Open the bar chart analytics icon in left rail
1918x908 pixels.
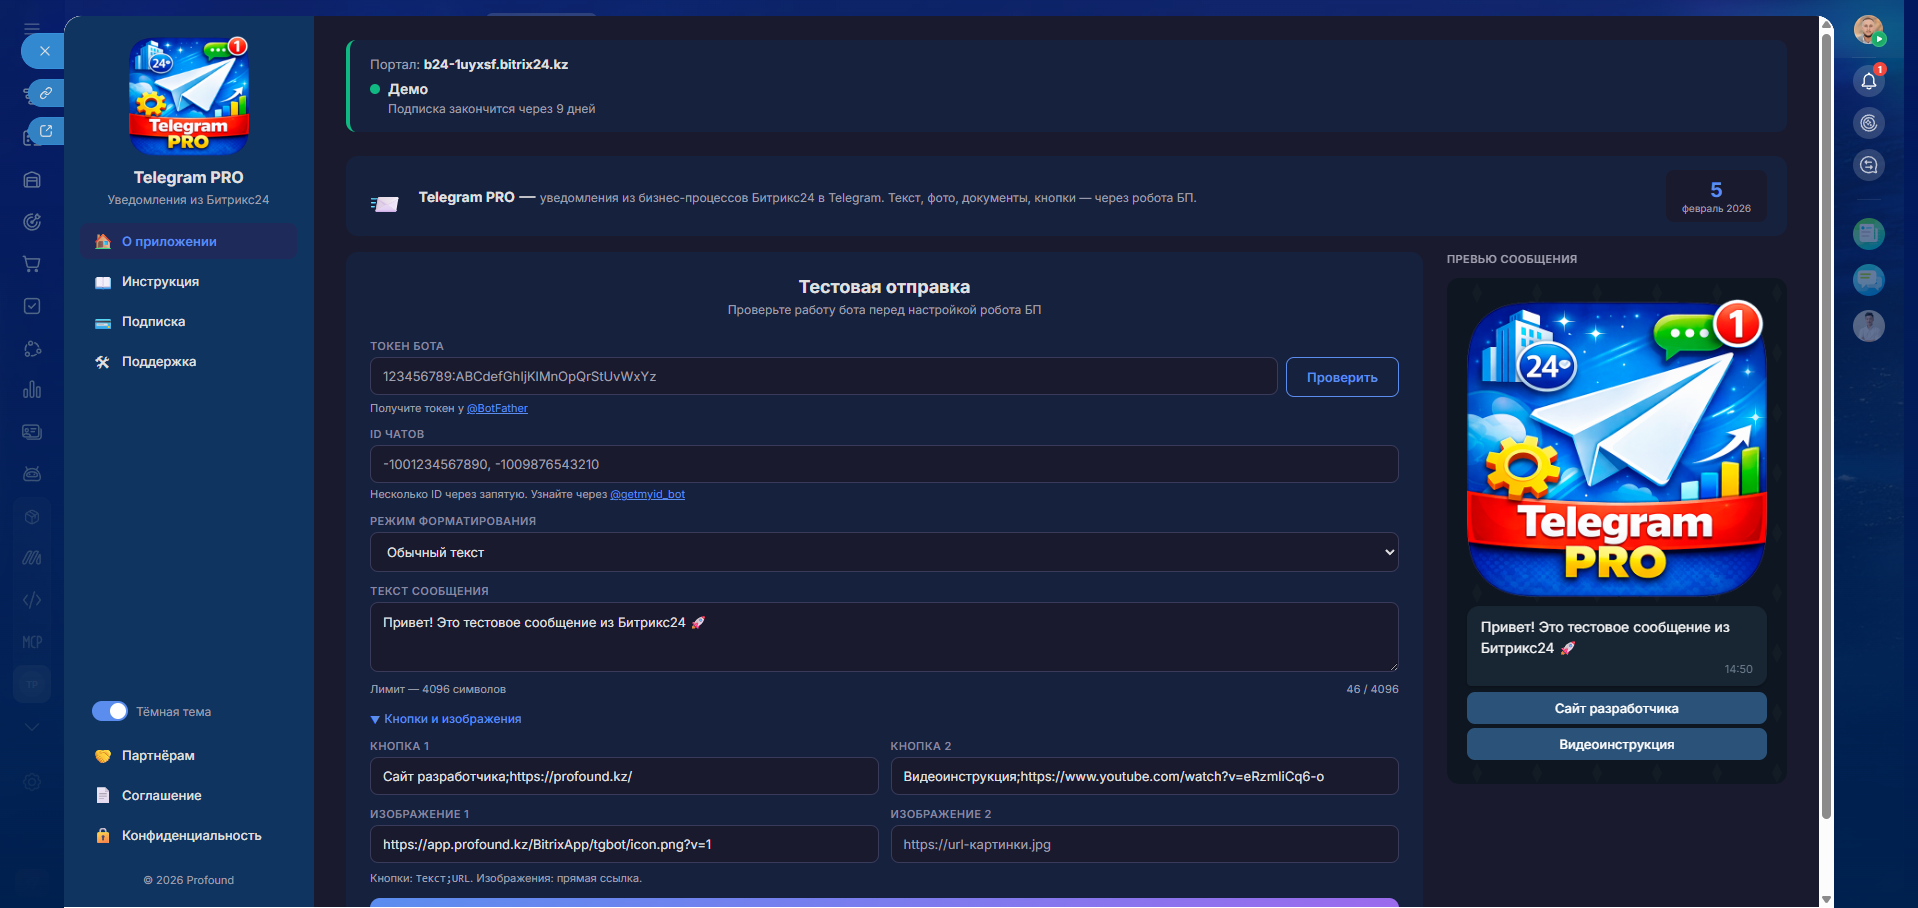[32, 390]
